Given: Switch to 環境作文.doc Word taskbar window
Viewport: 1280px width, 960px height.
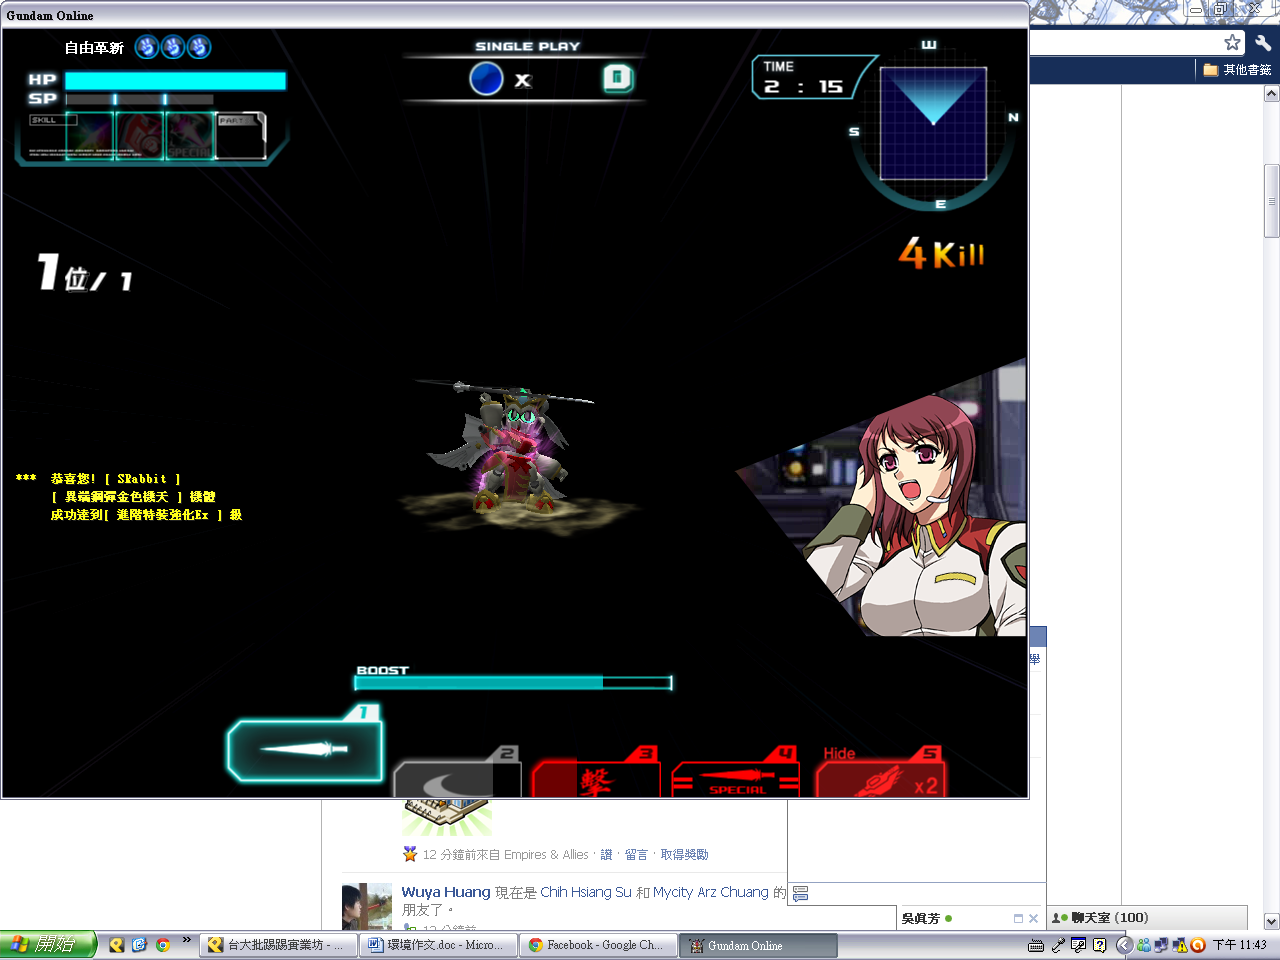Looking at the screenshot, I should click(x=439, y=945).
